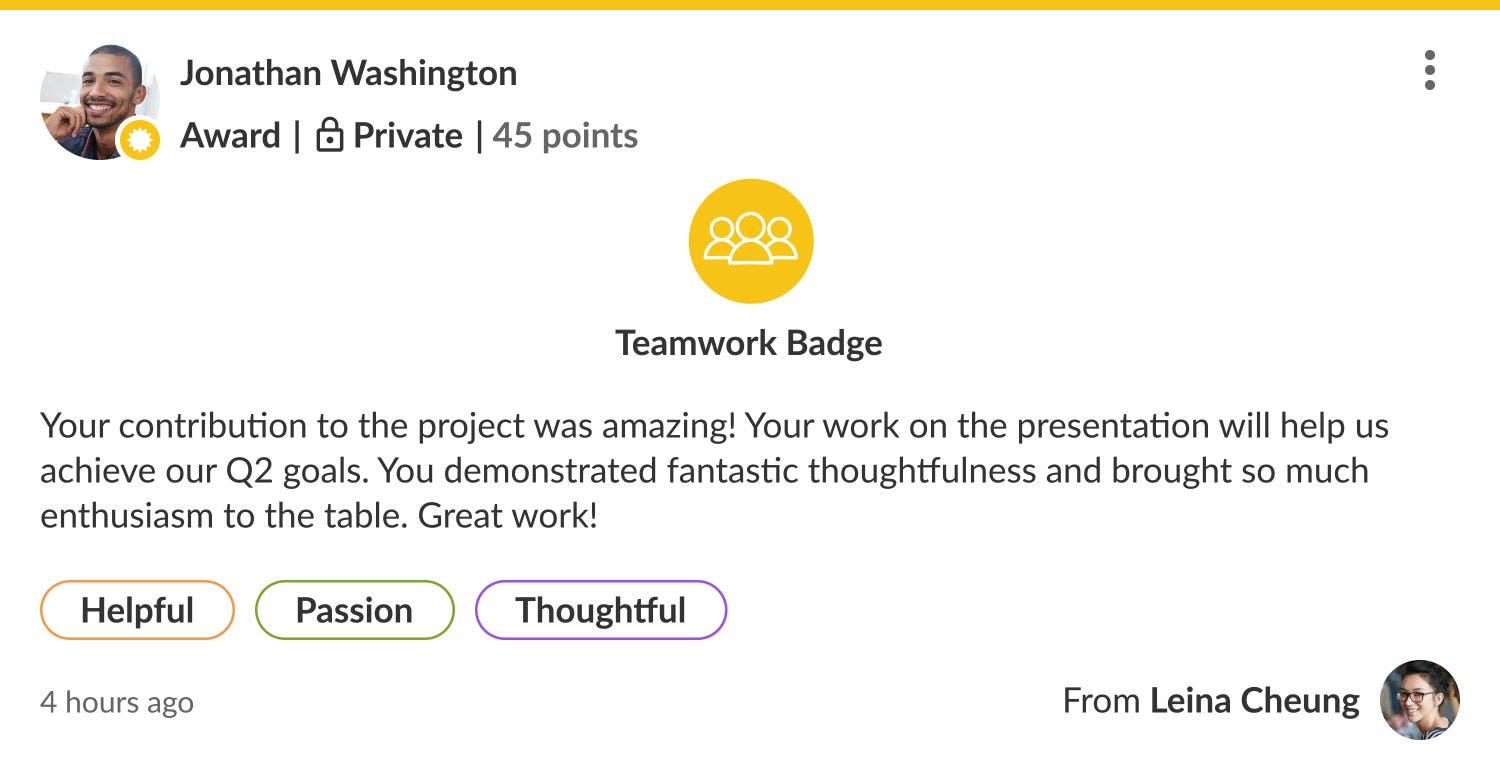This screenshot has width=1500, height=760.
Task: Open sender Leina Cheung's name link
Action: 1254,701
